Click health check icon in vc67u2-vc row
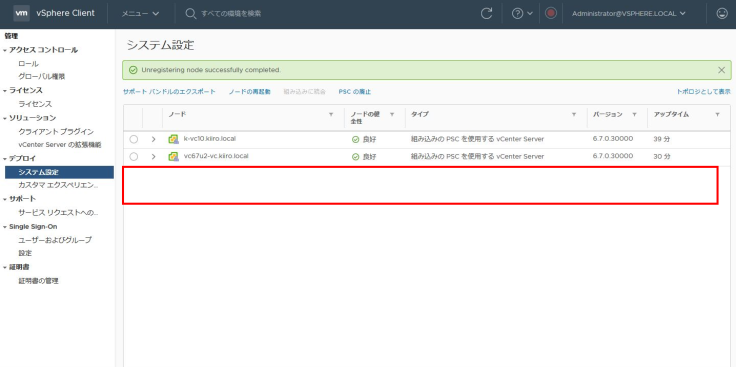The width and height of the screenshot is (736, 367). click(356, 157)
